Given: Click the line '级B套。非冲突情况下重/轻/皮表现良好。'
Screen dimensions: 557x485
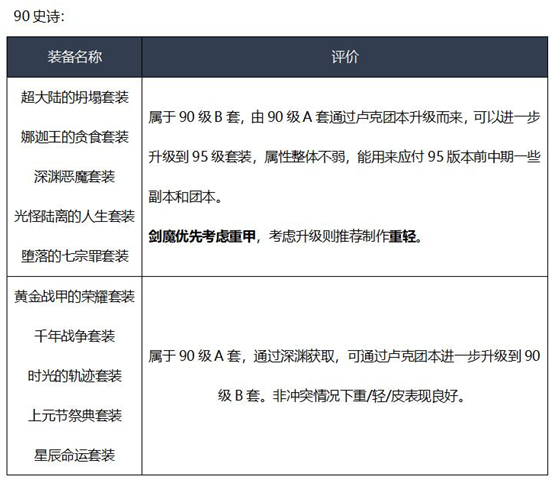Looking at the screenshot, I should (x=342, y=395).
